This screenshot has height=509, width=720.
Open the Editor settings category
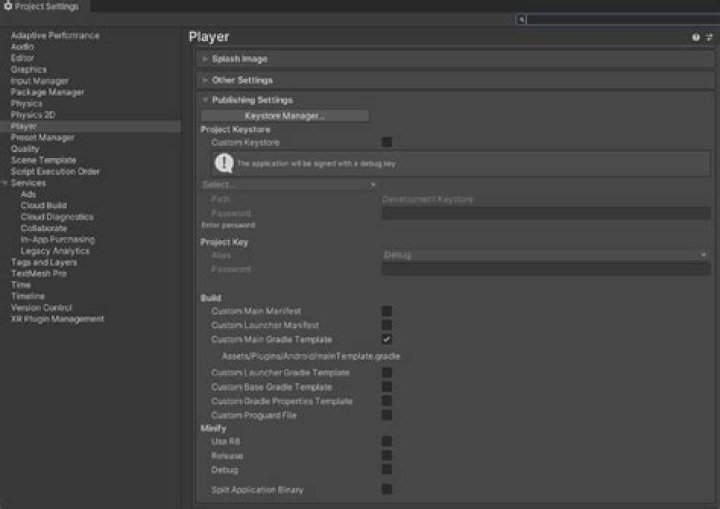click(22, 58)
